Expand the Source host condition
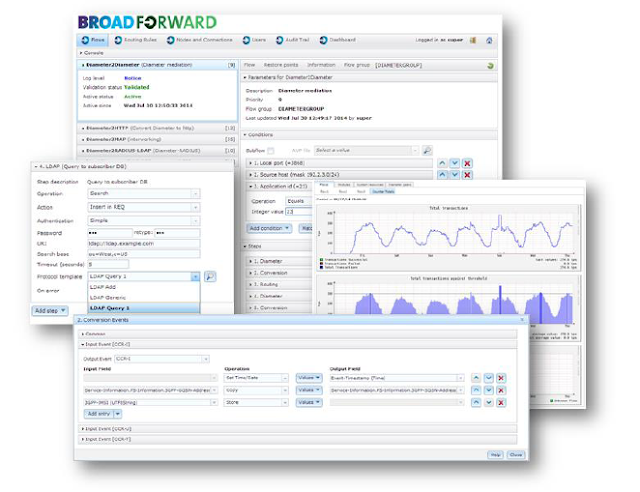The image size is (640, 492). pyautogui.click(x=340, y=175)
